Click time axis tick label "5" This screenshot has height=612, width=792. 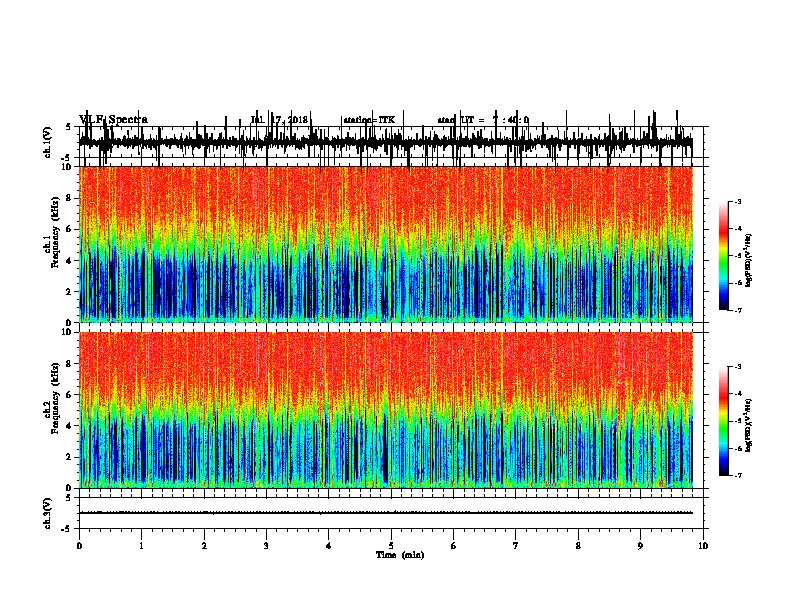[x=391, y=546]
